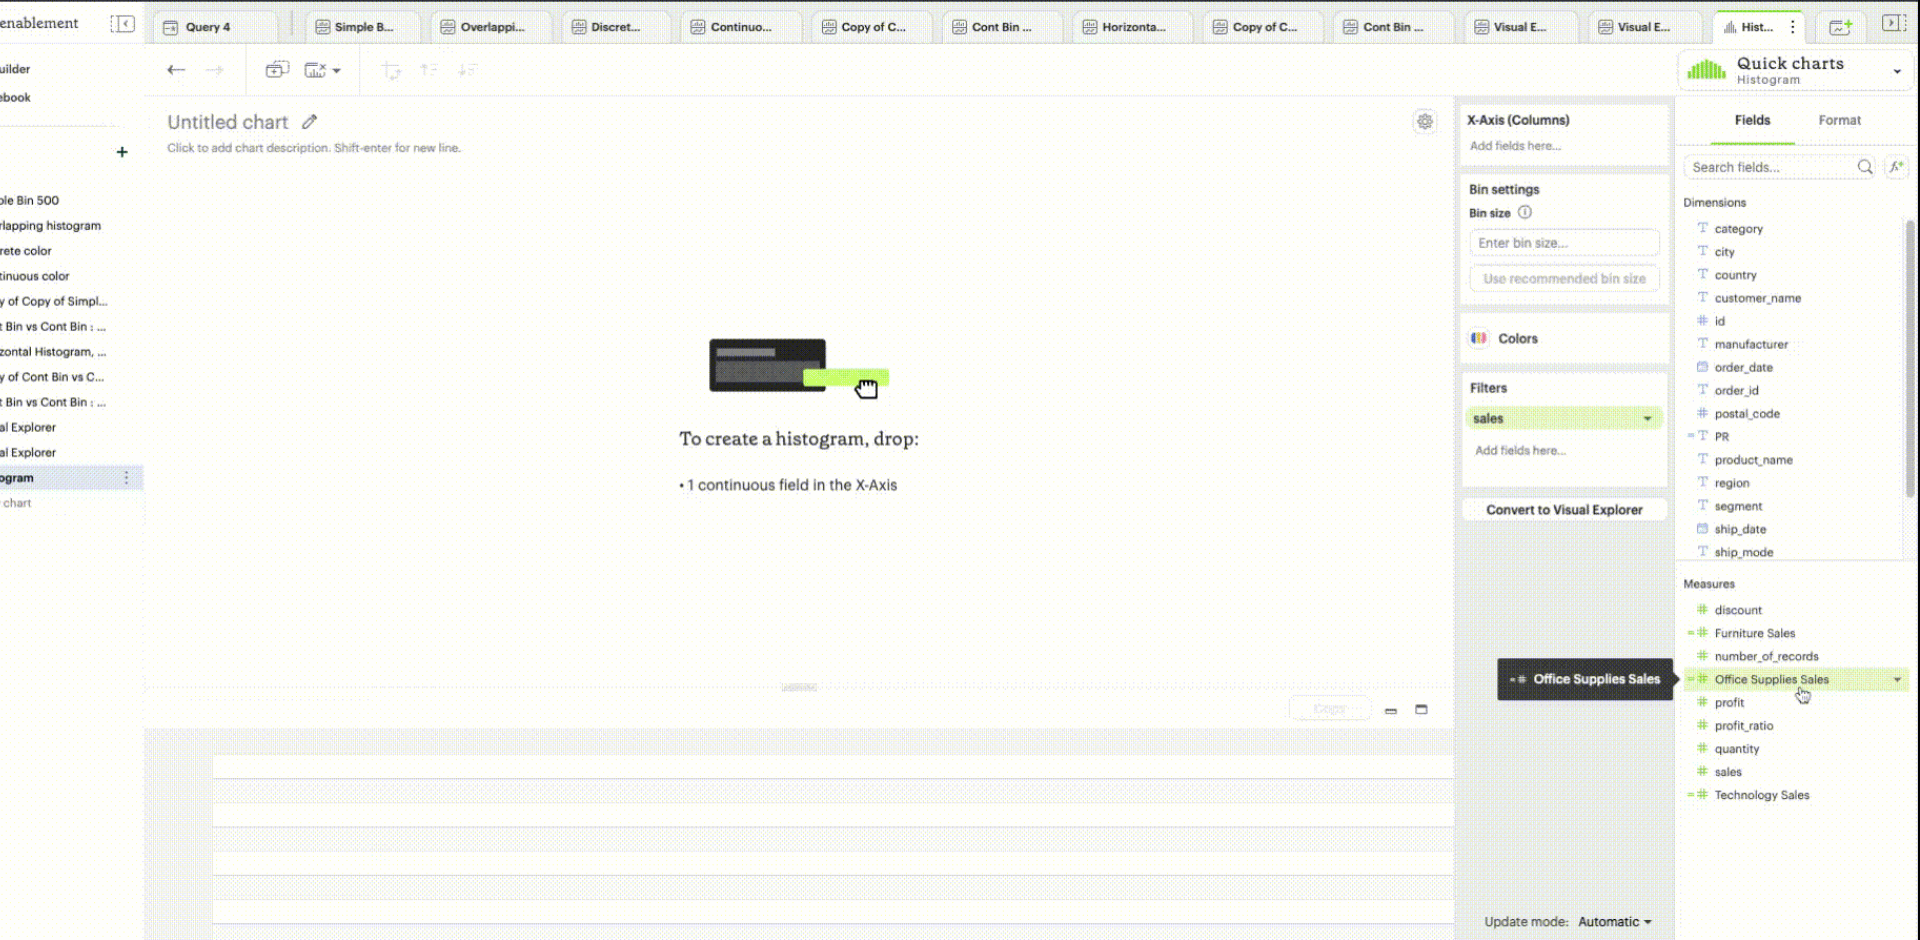Viewport: 1920px width, 940px height.
Task: Click the duplicate chart toolbar icon
Action: pos(277,70)
